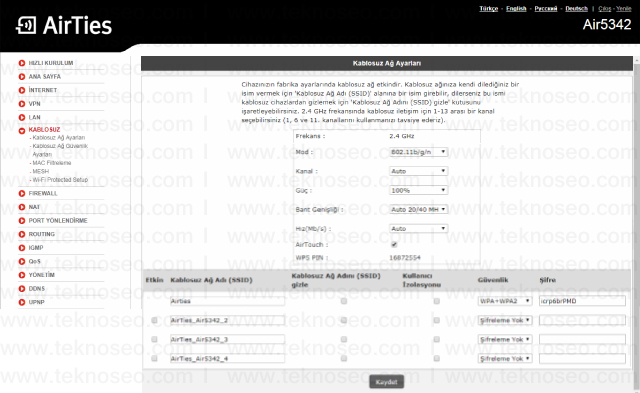640x393 pixels.
Task: Click the Kaydet button
Action: (x=387, y=382)
